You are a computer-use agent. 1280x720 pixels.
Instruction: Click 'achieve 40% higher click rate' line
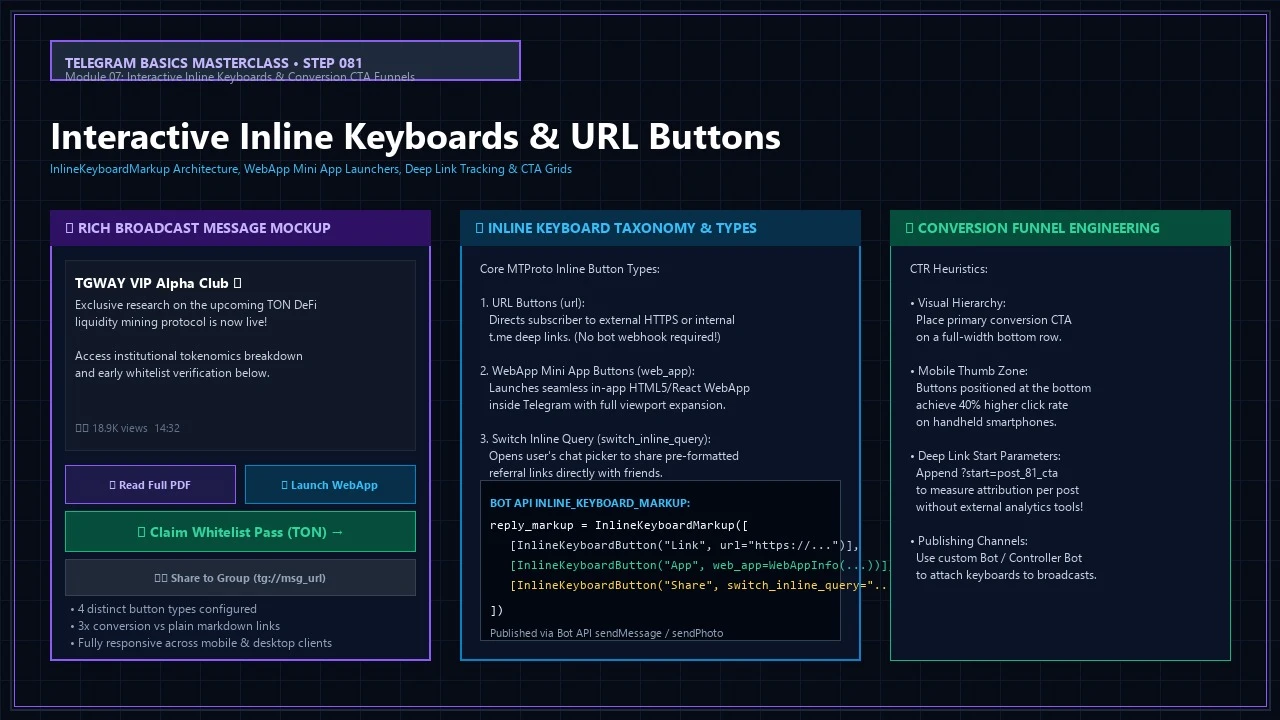tap(992, 405)
